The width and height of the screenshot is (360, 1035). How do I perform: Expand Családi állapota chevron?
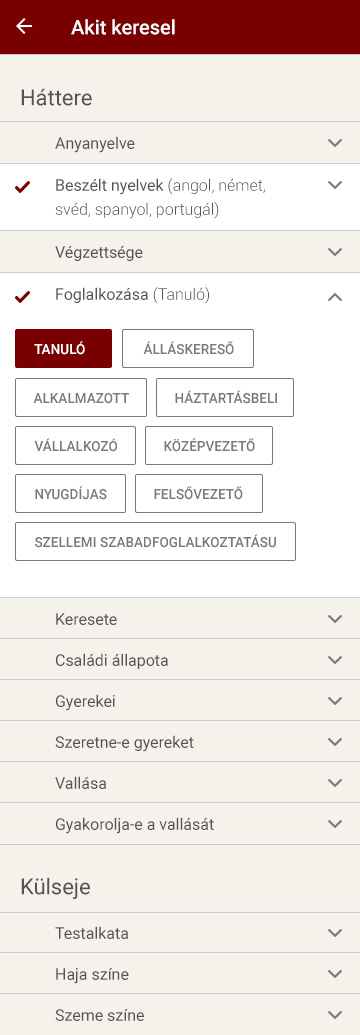point(336,659)
